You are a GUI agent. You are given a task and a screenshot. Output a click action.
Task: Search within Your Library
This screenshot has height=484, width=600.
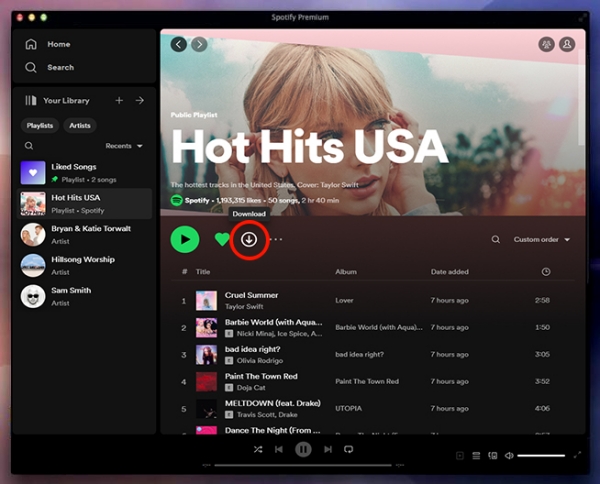click(x=29, y=146)
